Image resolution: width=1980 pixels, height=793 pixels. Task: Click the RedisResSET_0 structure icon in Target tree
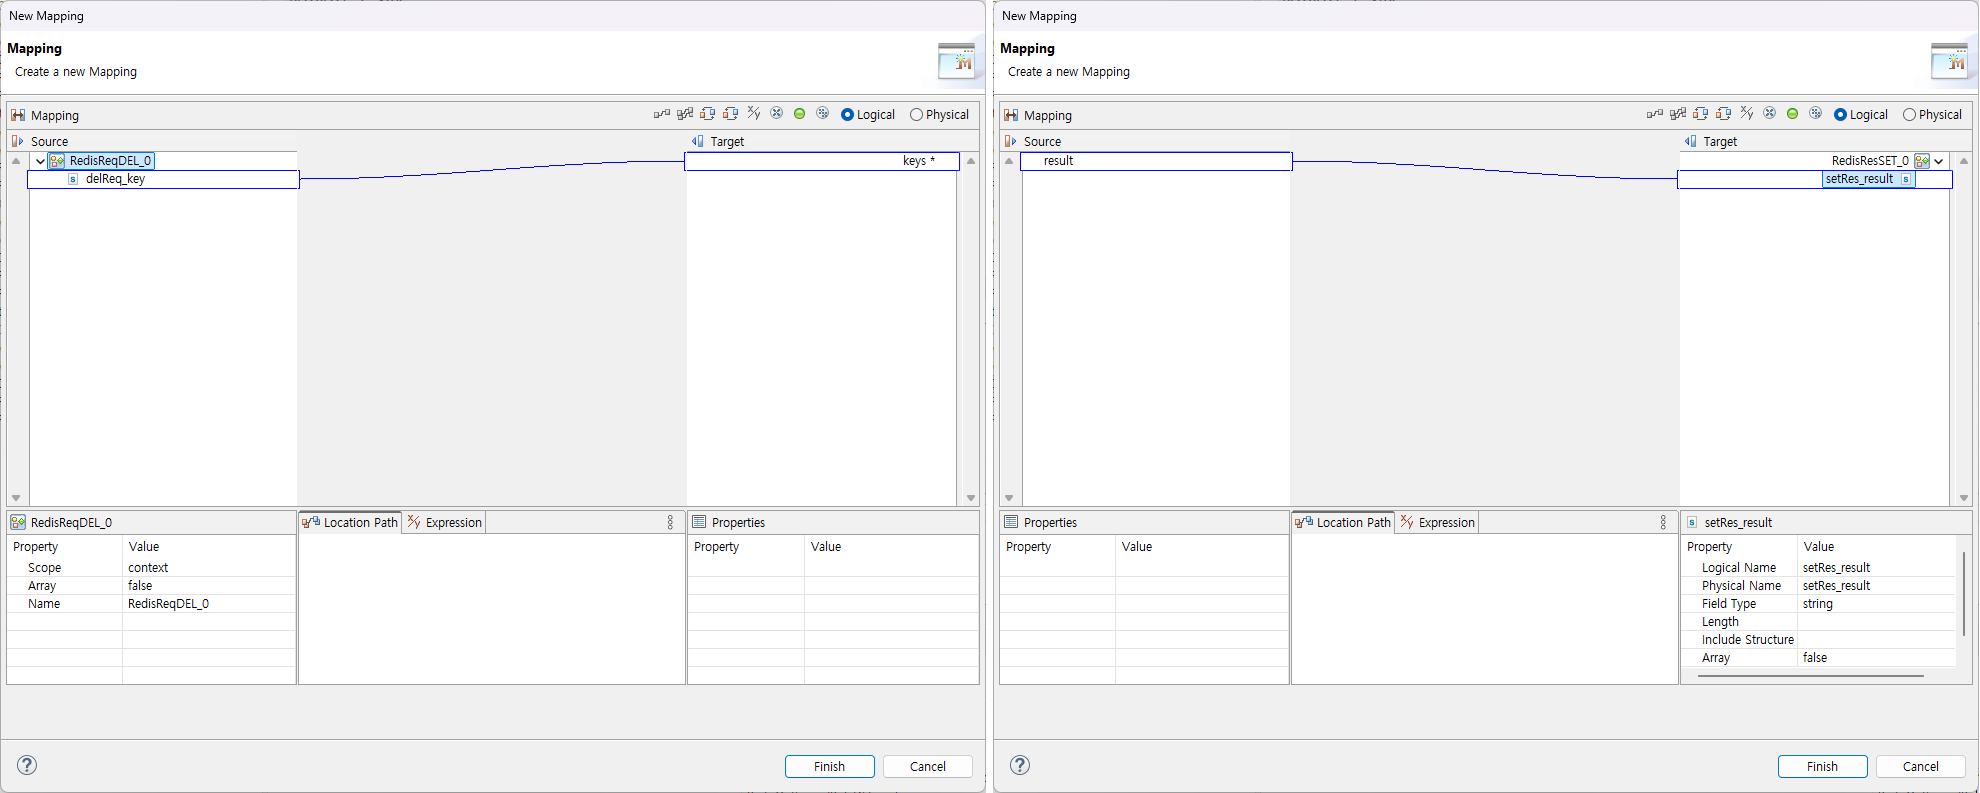[1922, 161]
